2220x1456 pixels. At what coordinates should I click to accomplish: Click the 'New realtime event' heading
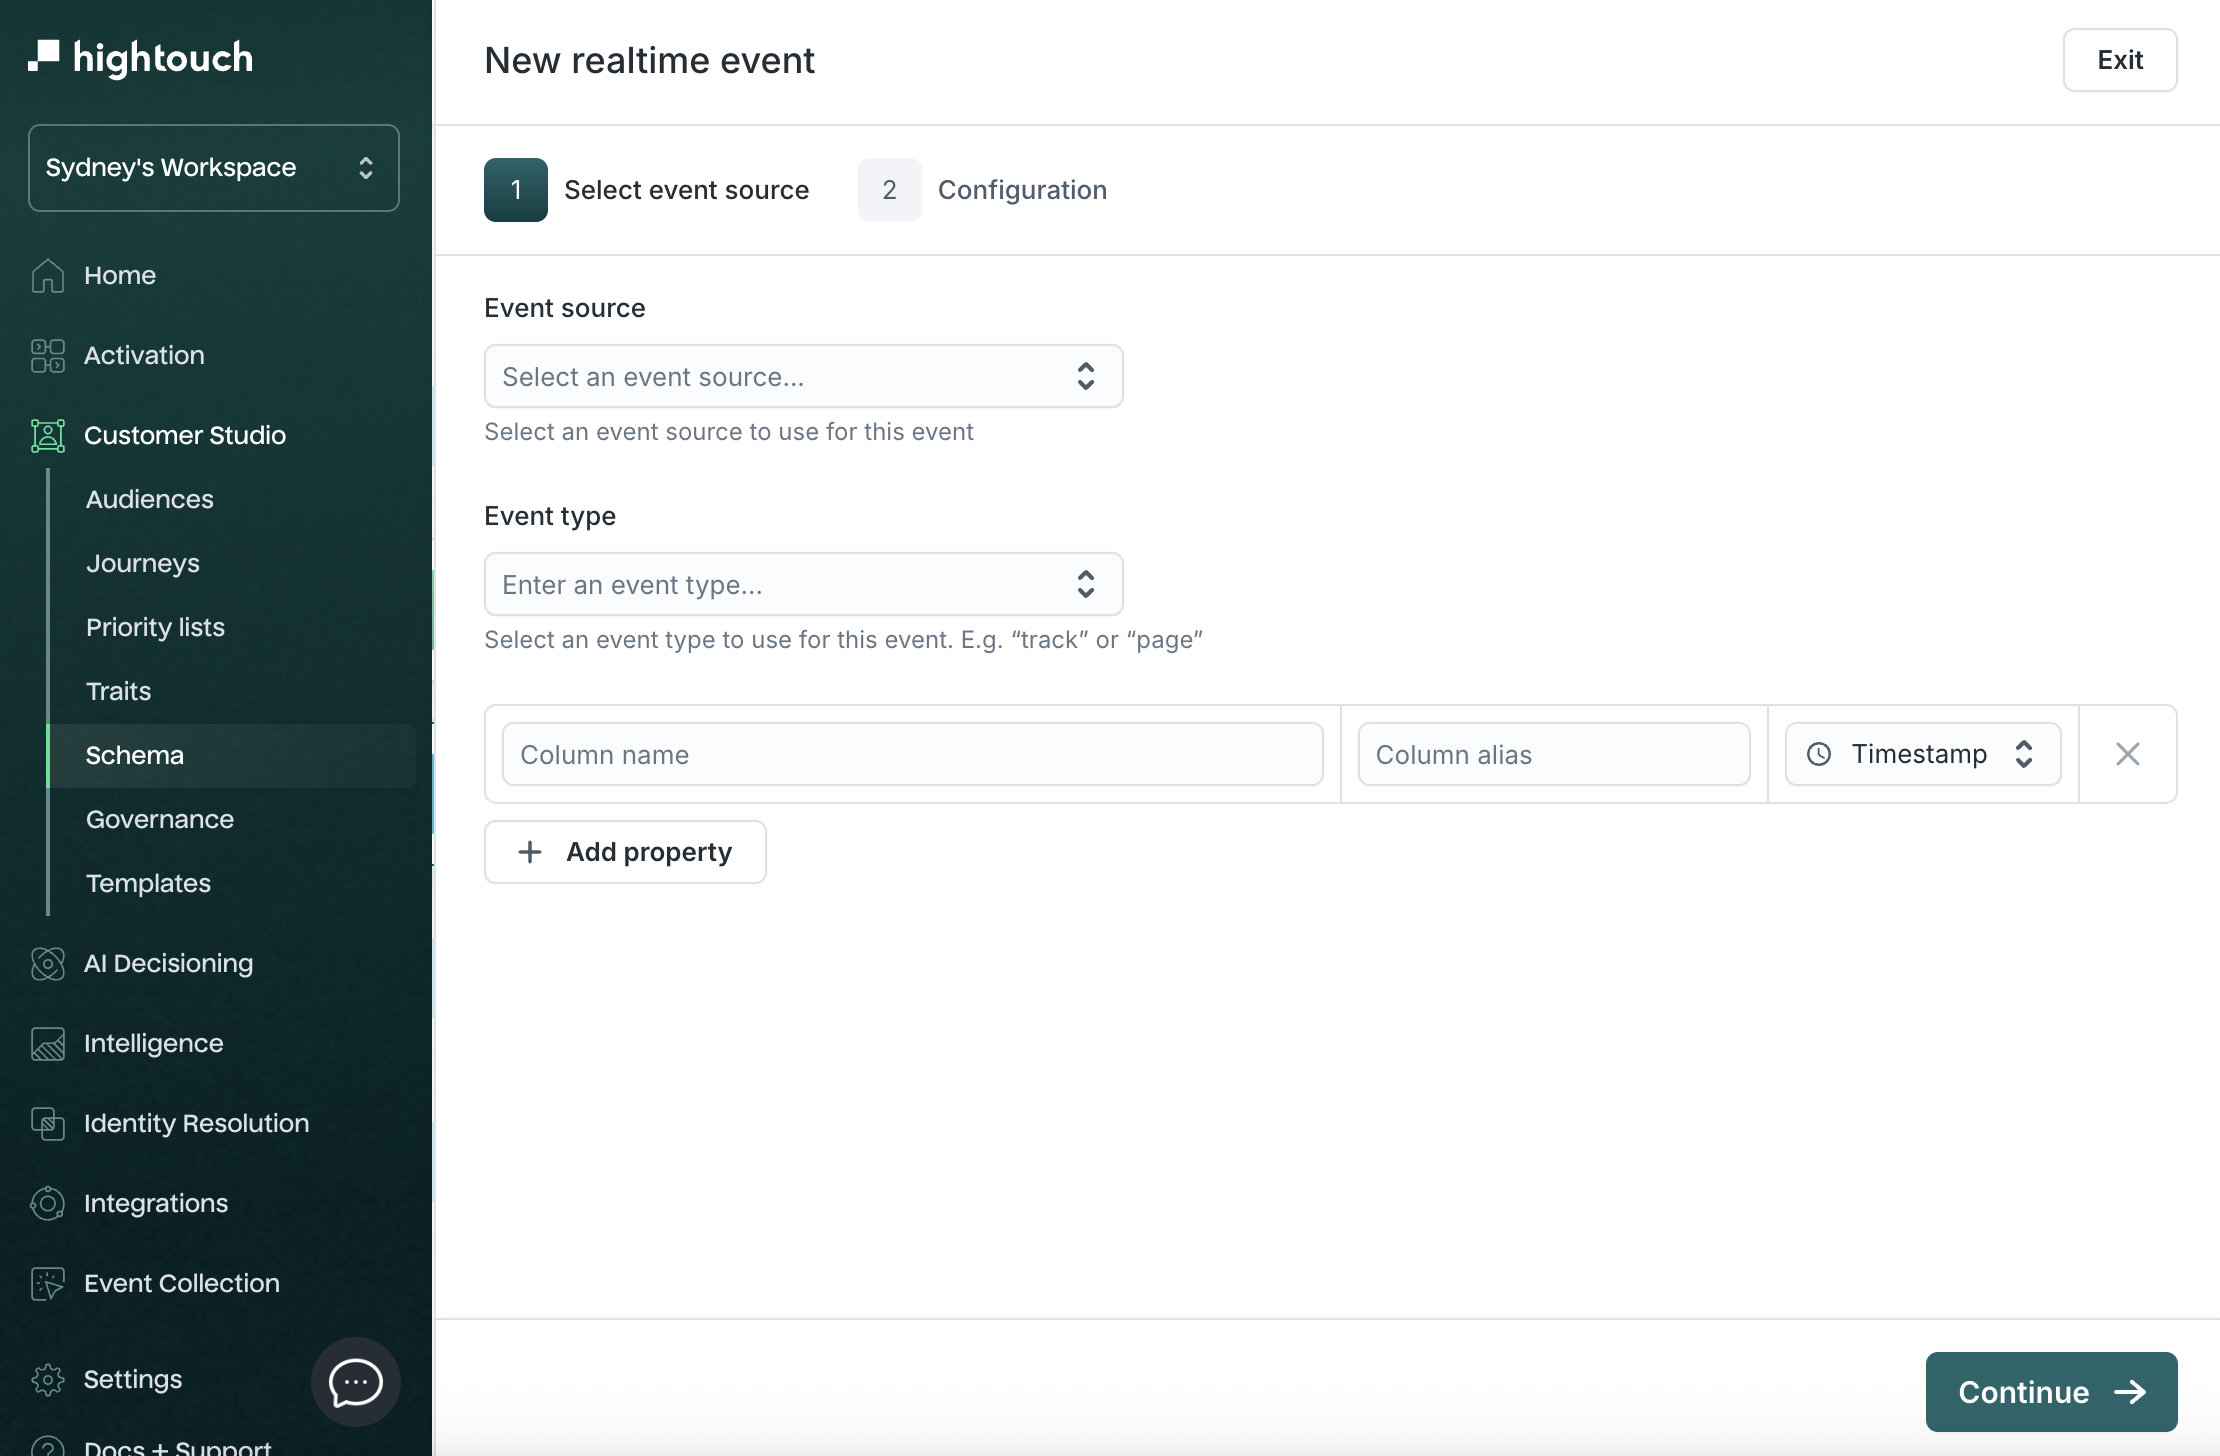[650, 60]
